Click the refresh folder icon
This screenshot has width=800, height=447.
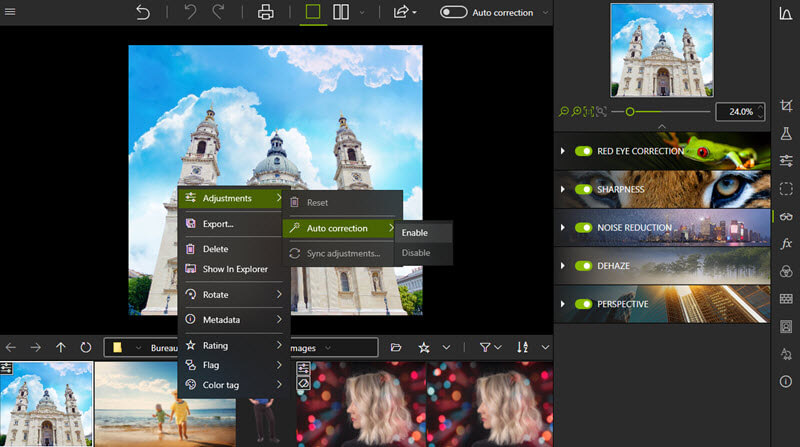pos(86,347)
